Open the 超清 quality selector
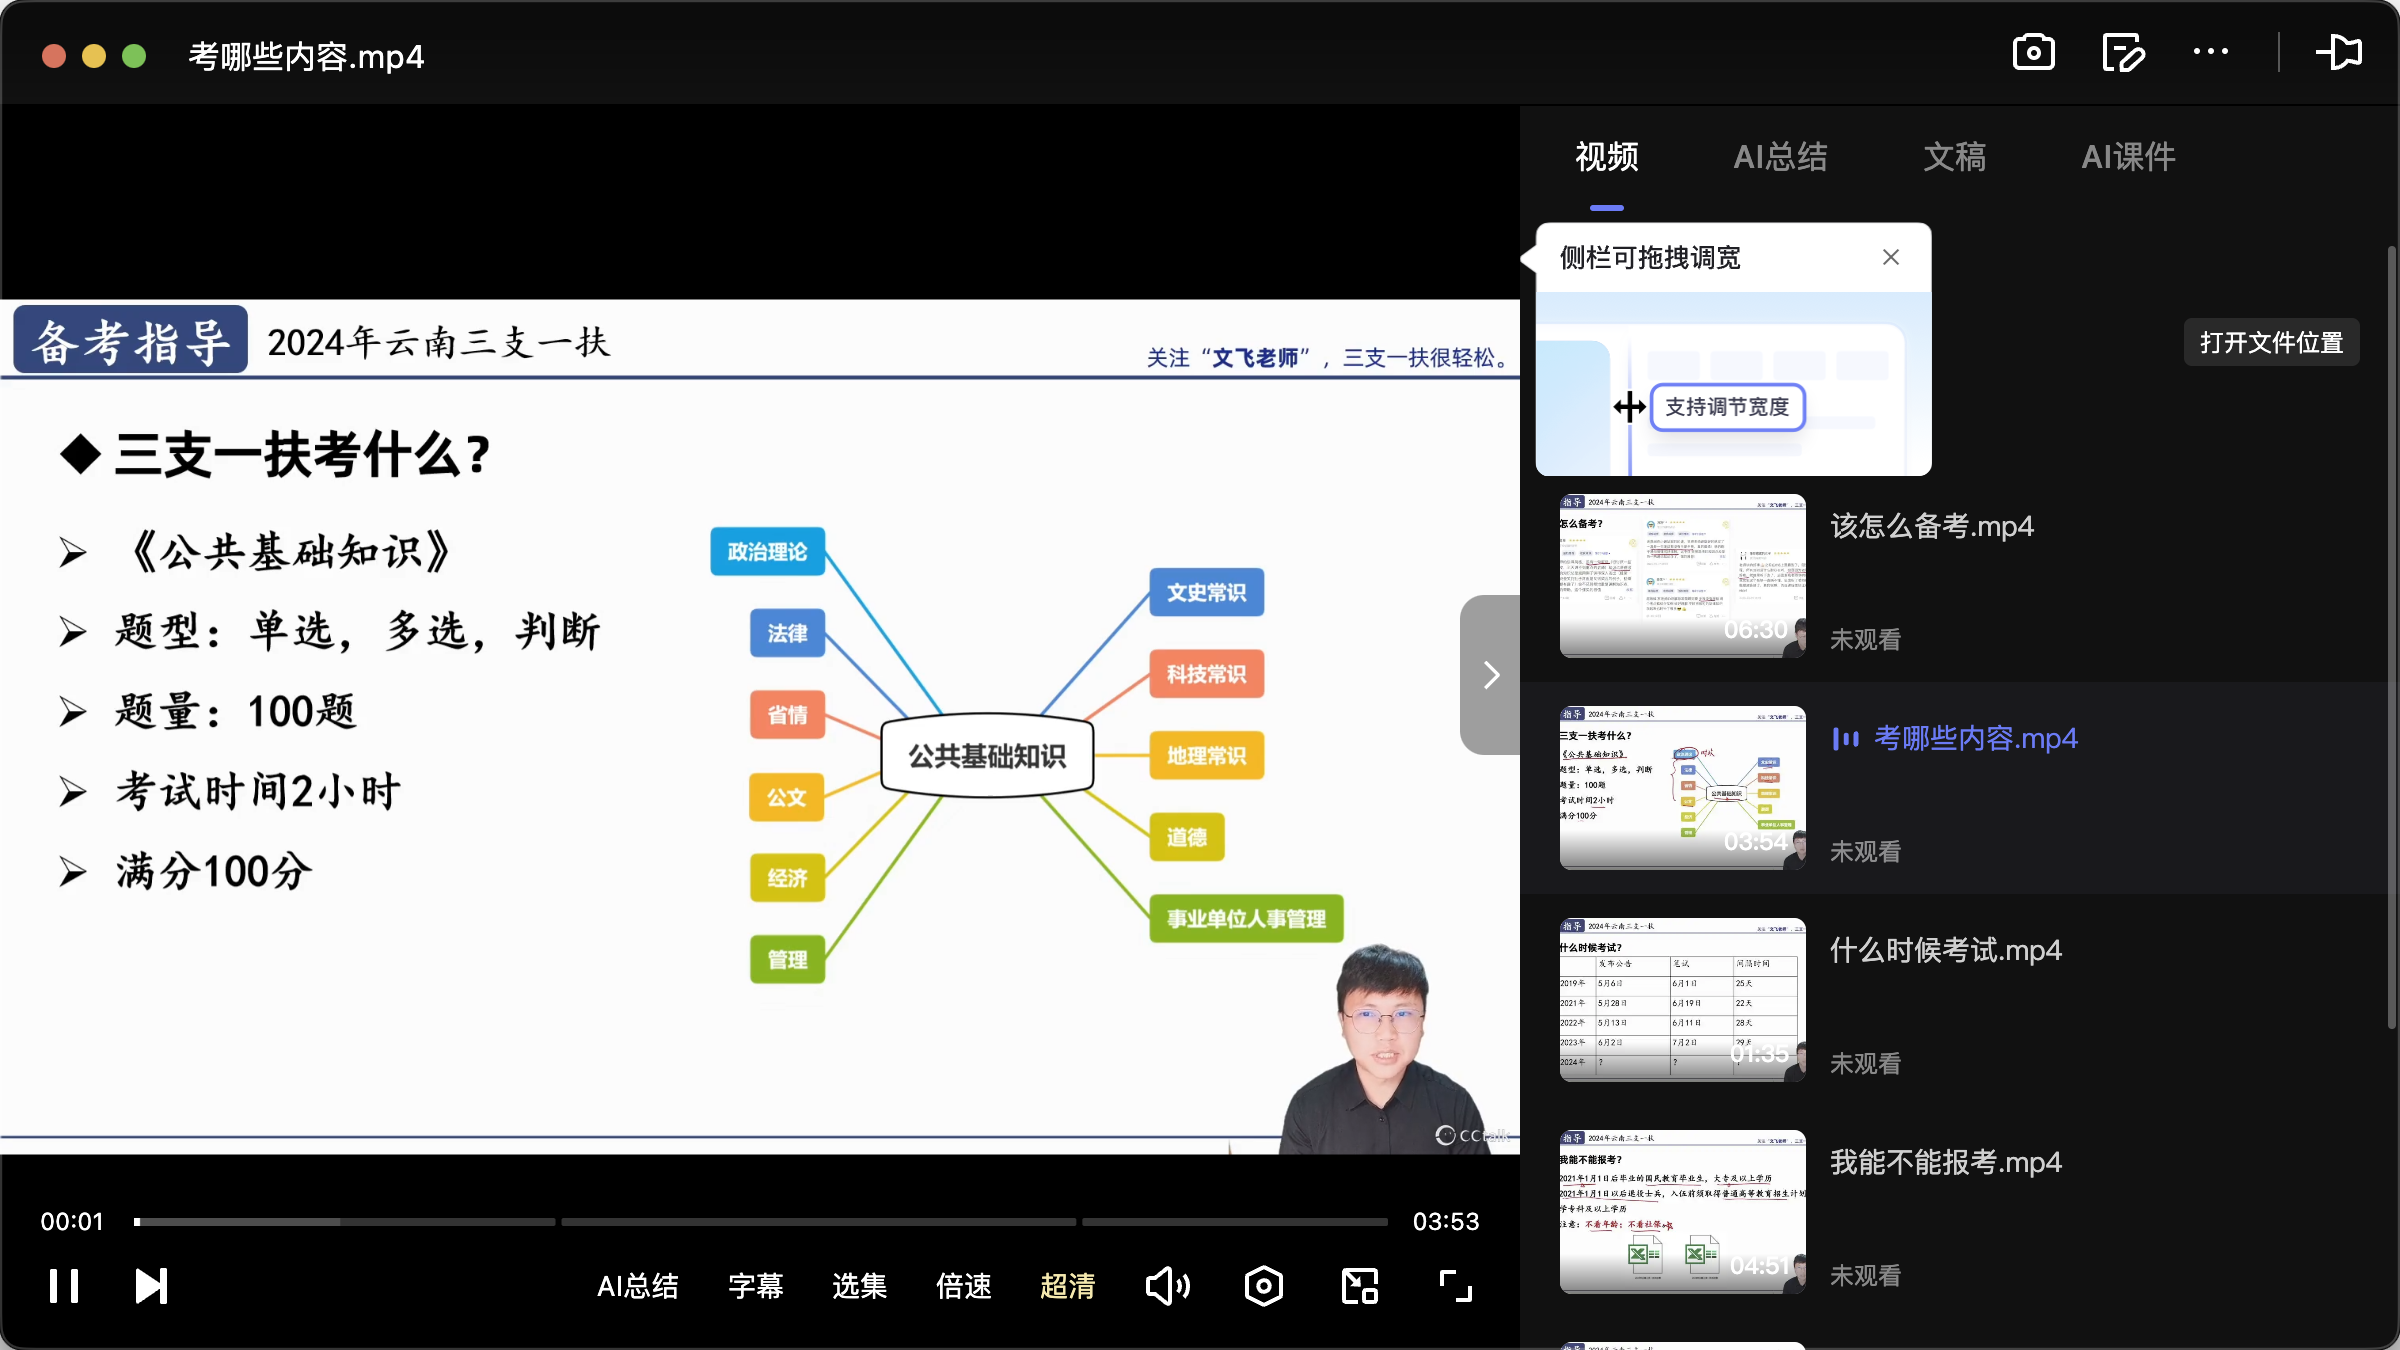 (x=1068, y=1286)
